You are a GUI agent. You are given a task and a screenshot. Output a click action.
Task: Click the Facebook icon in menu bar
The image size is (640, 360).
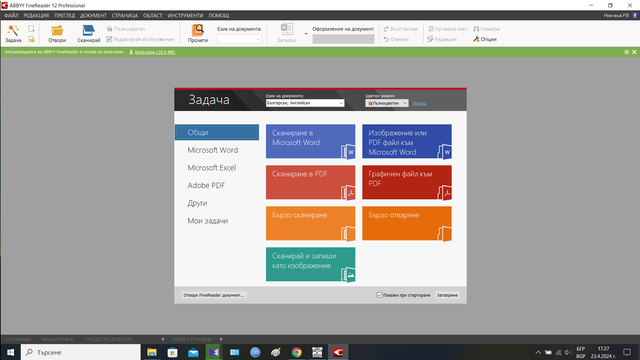(635, 15)
